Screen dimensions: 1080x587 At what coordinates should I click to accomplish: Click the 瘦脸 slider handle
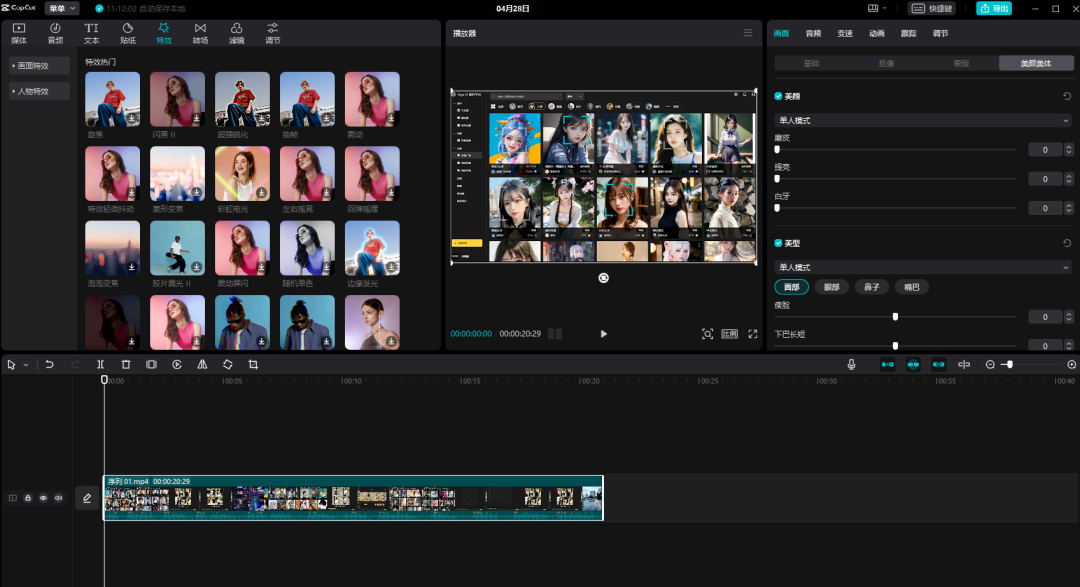[895, 317]
